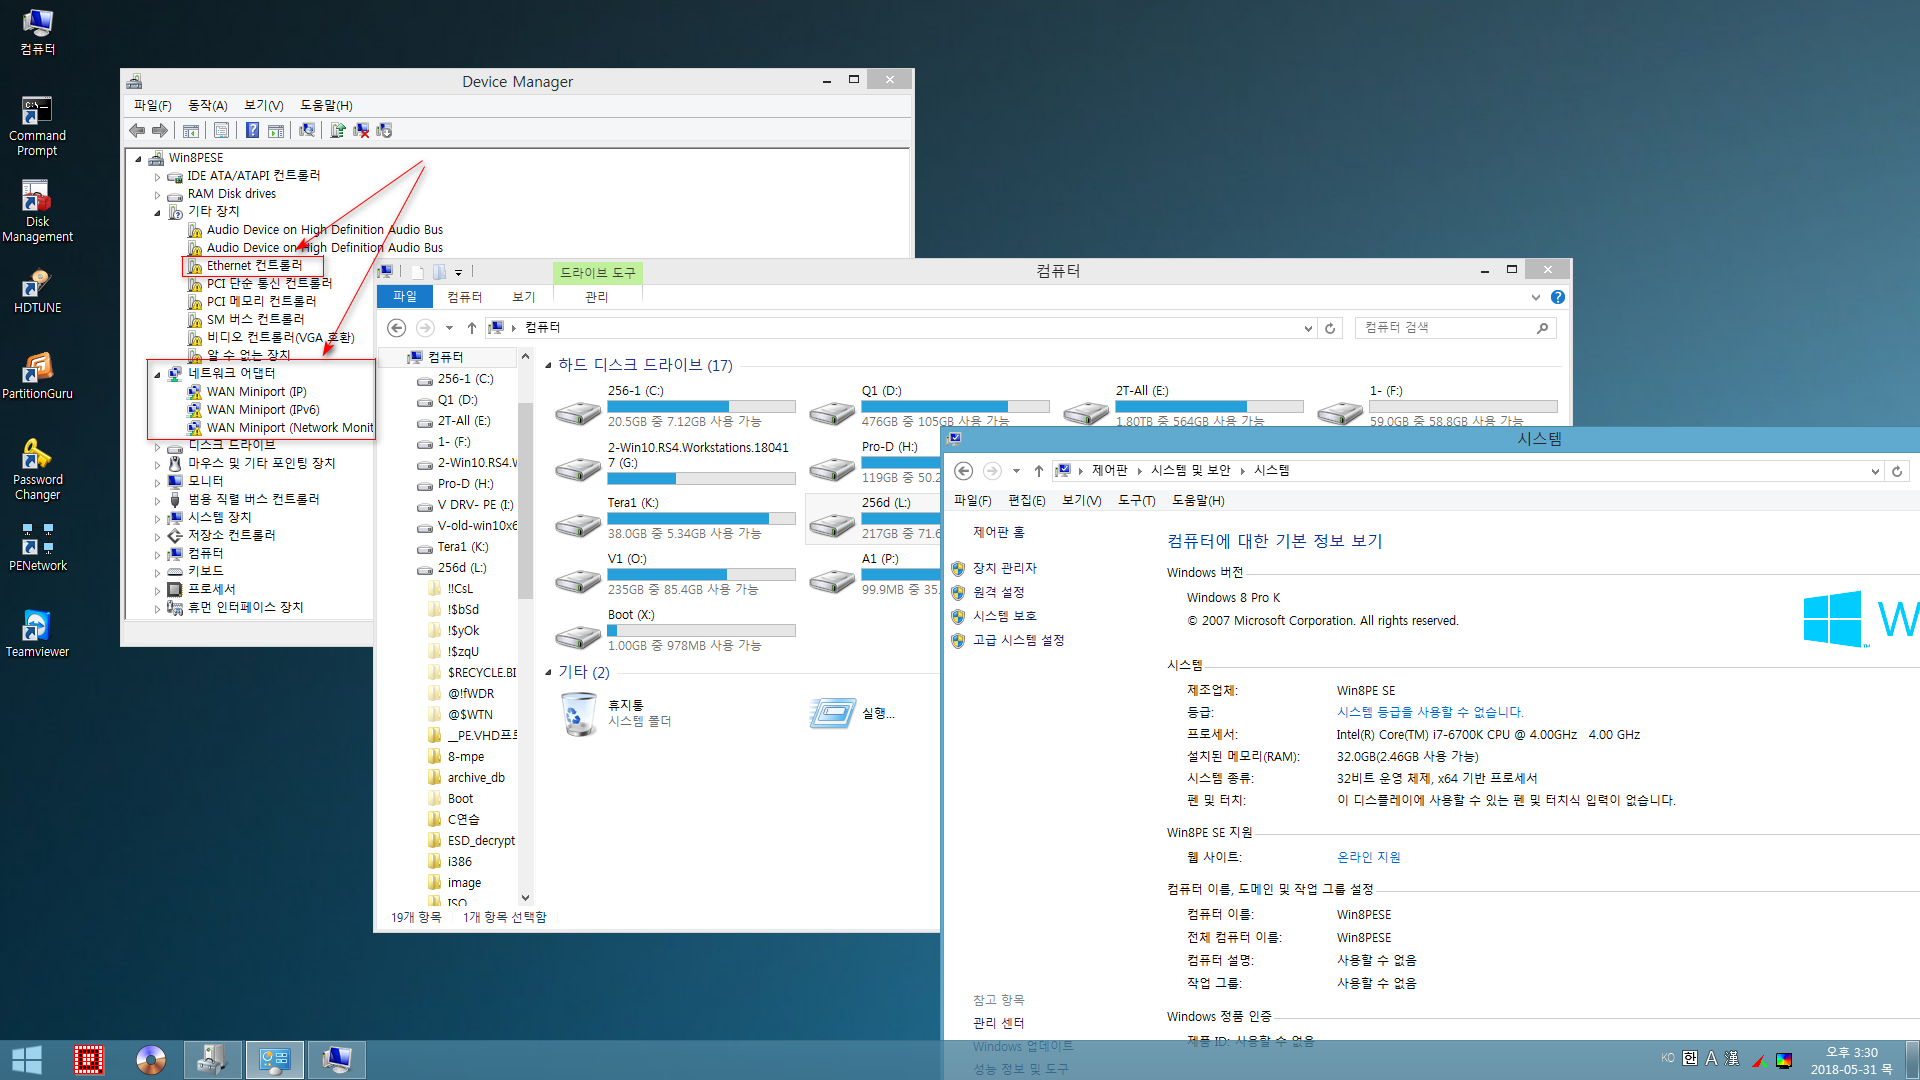
Task: Click the 시스템 보호 link
Action: coord(1005,616)
